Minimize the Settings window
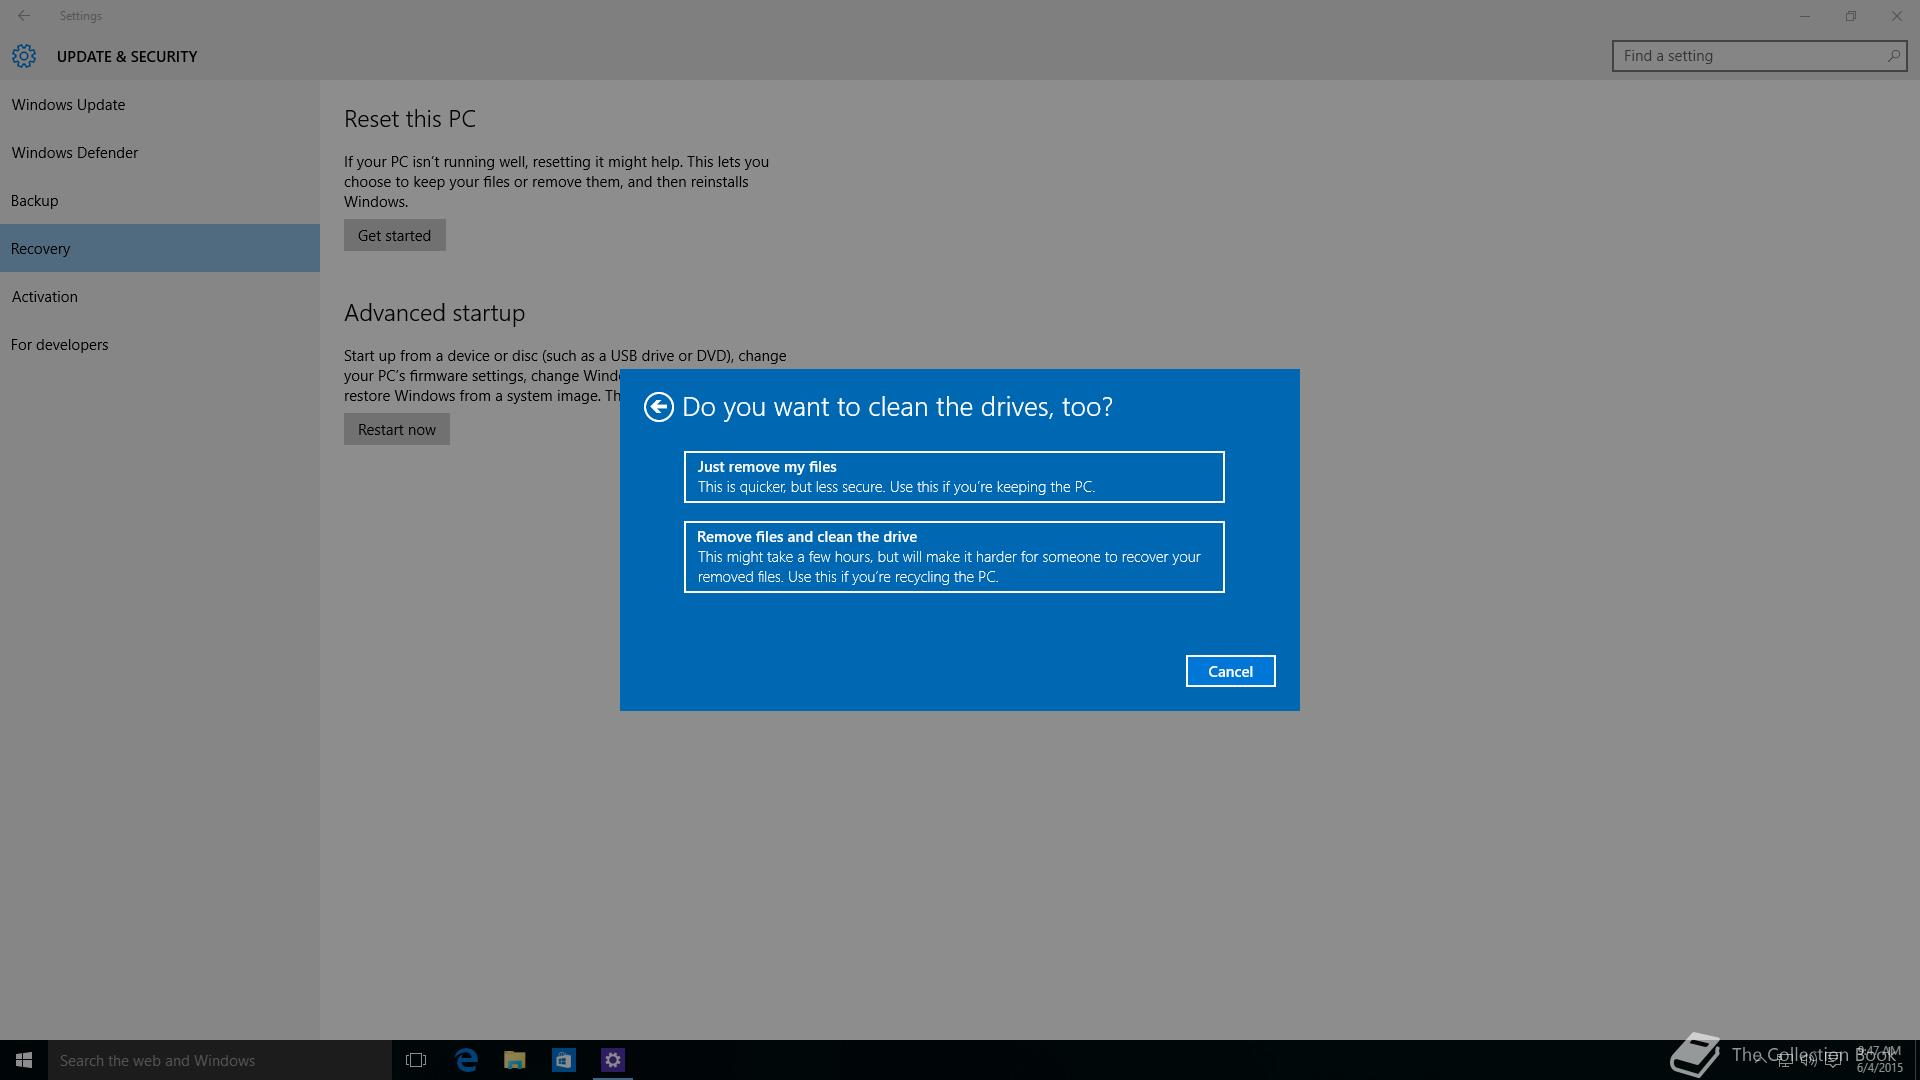Viewport: 1920px width, 1080px height. point(1805,16)
